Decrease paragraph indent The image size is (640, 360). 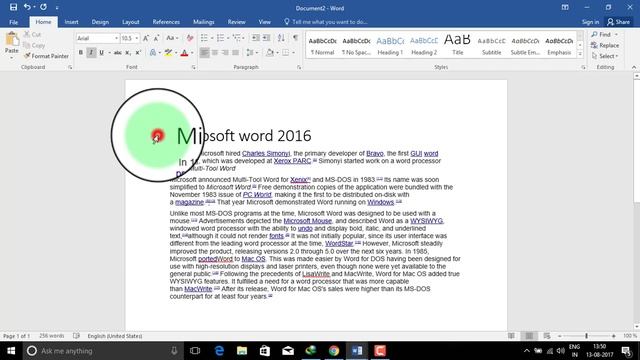click(x=256, y=38)
